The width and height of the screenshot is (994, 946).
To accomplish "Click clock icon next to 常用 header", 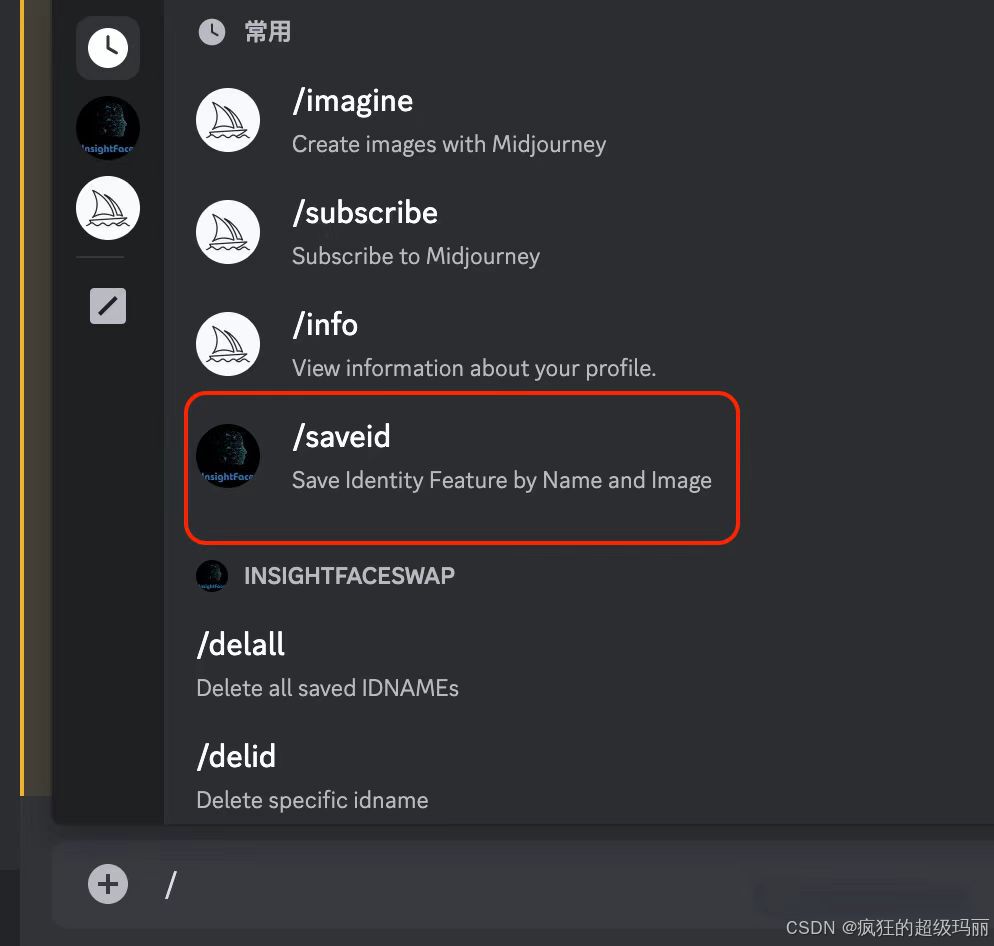I will coord(212,32).
